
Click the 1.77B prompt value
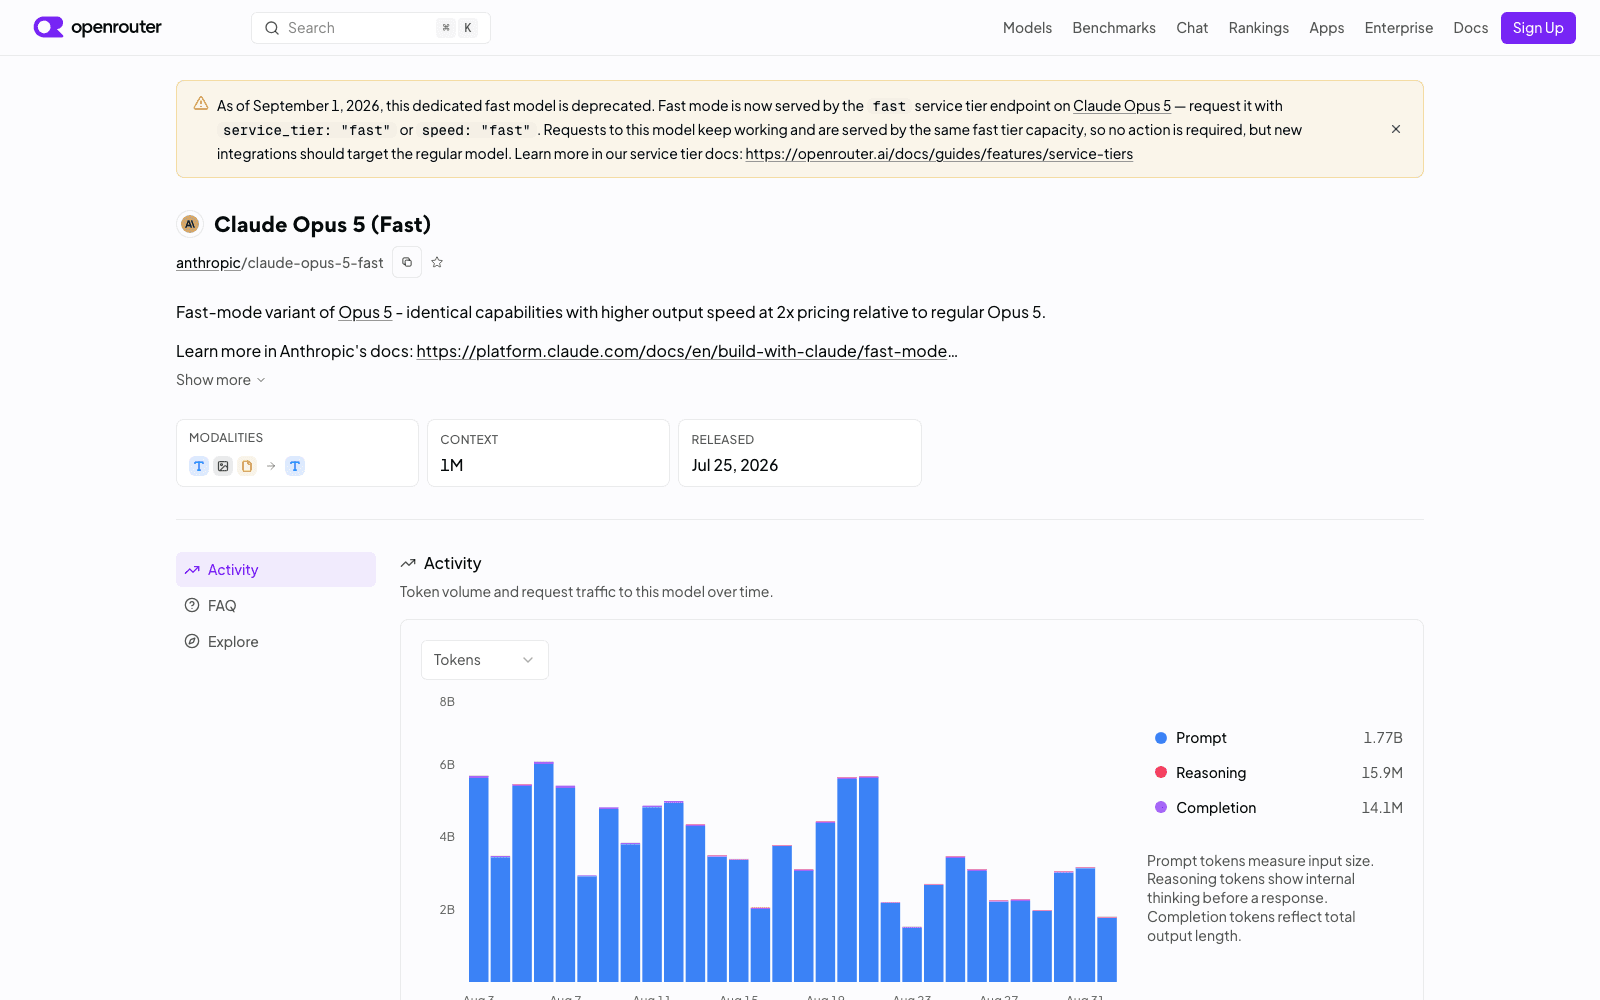pyautogui.click(x=1383, y=738)
